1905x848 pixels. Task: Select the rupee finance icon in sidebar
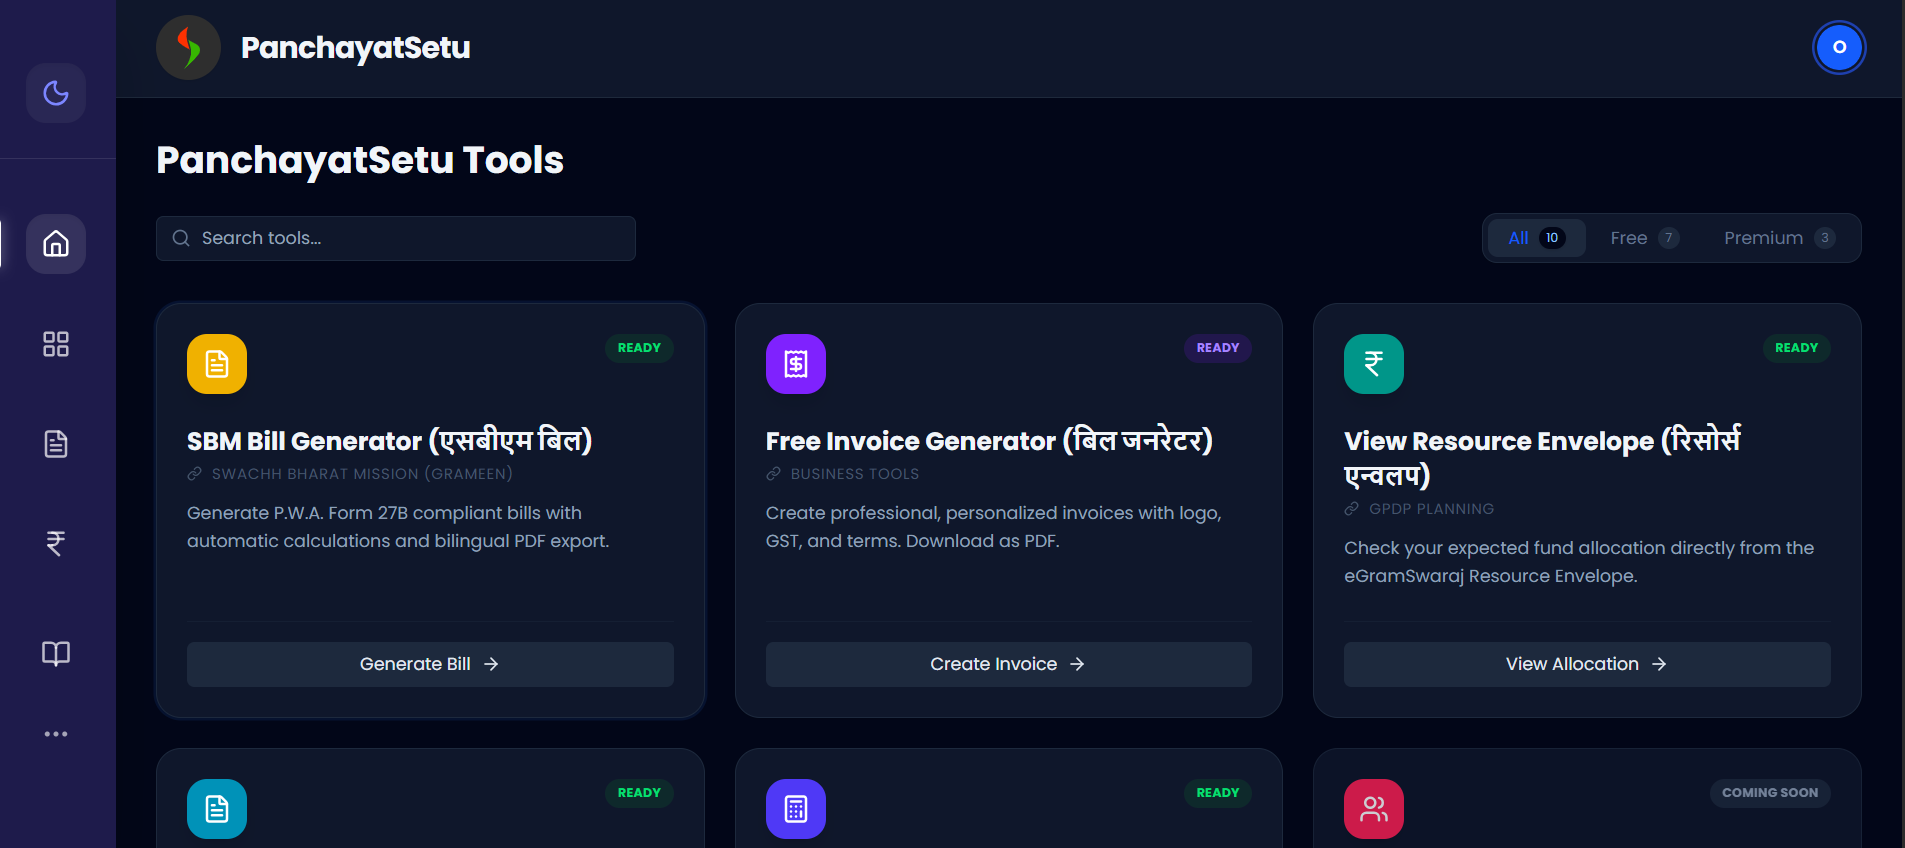pyautogui.click(x=56, y=543)
